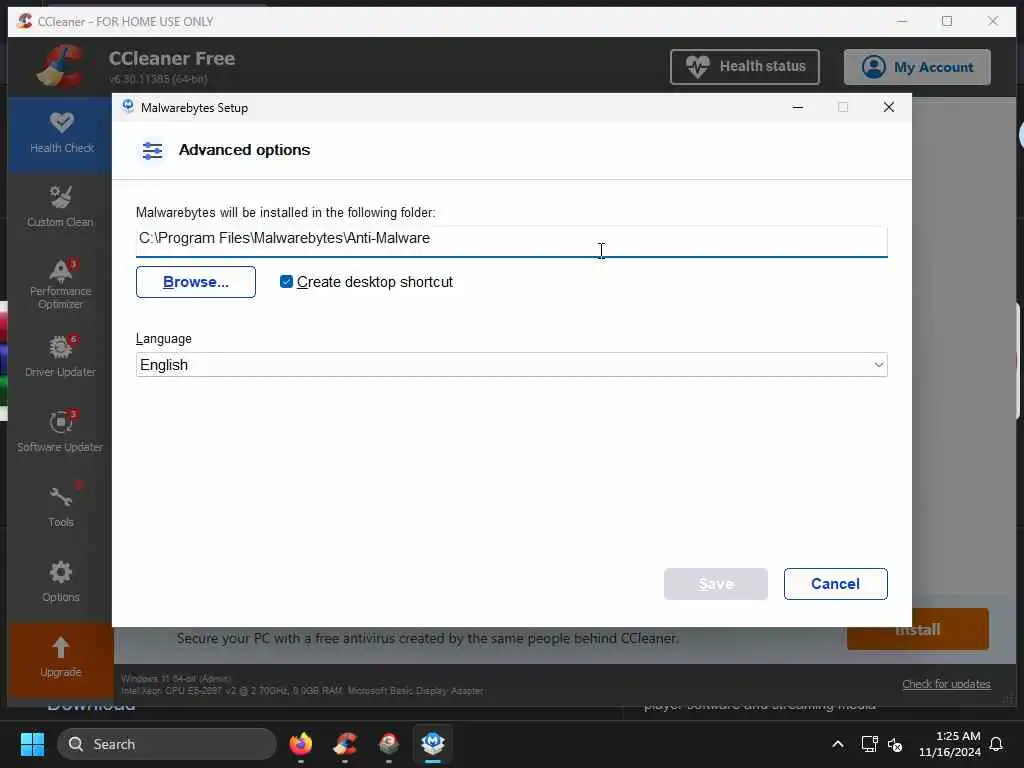The image size is (1024, 768).
Task: Open Windows Start menu
Action: [32, 744]
